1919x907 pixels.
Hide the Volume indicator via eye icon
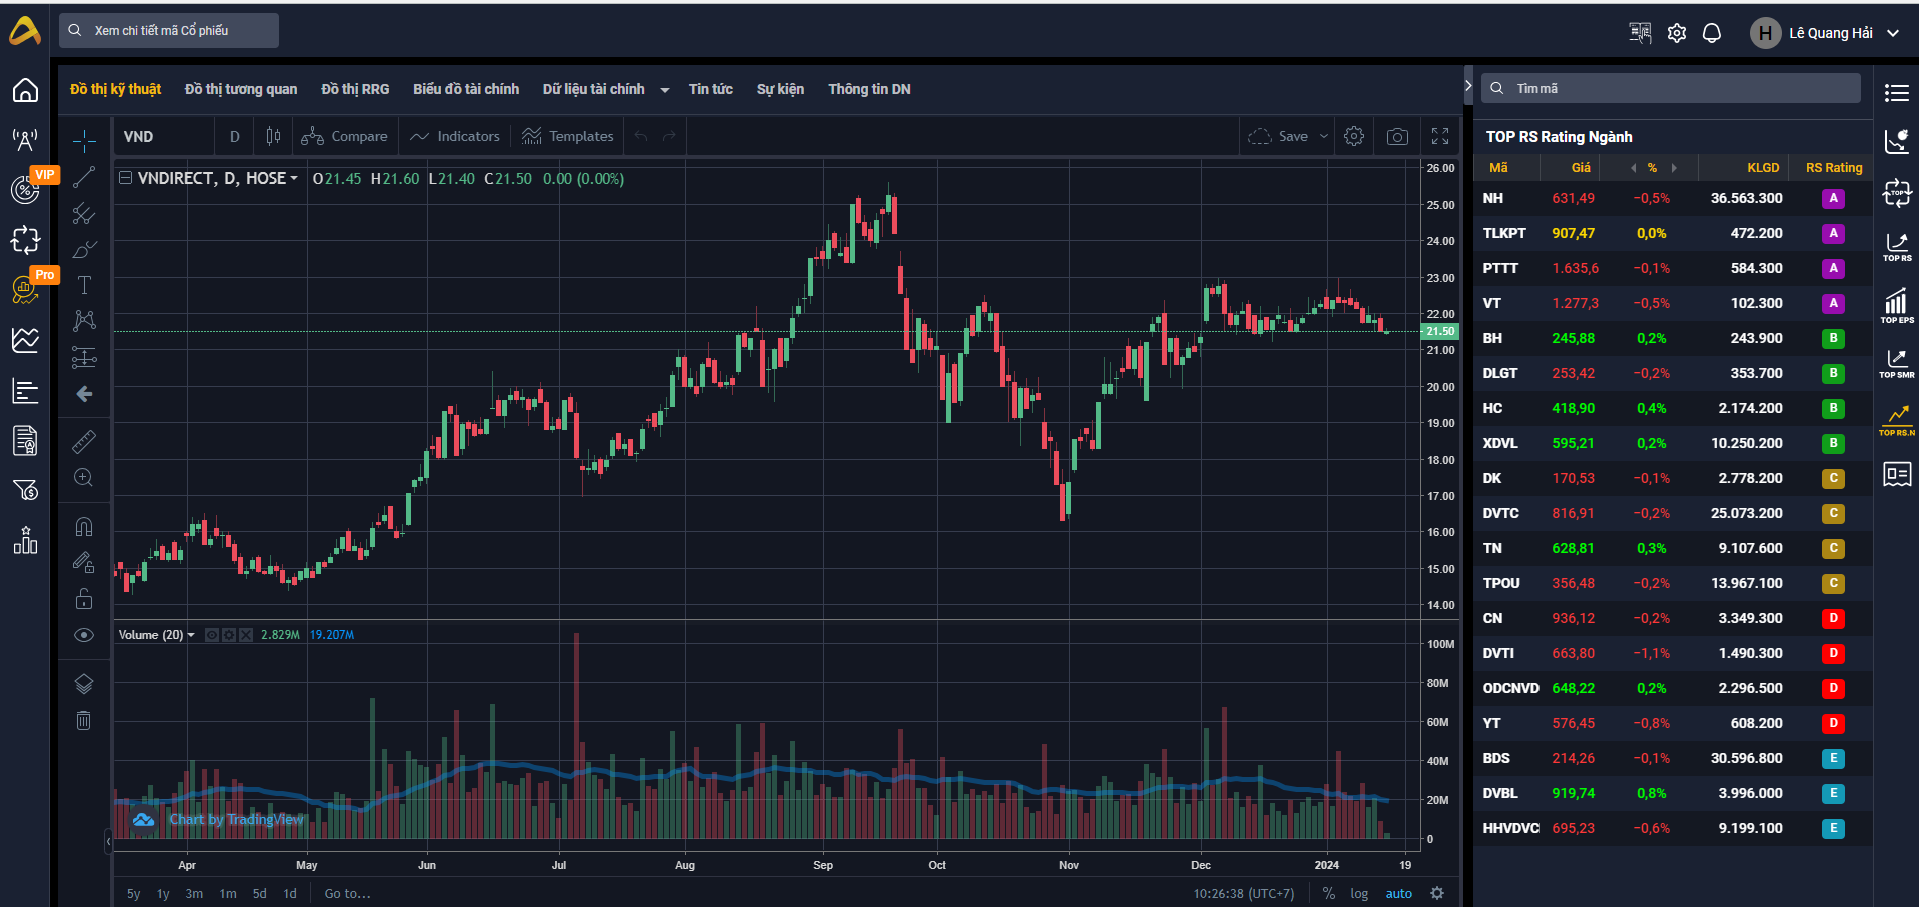pos(212,635)
